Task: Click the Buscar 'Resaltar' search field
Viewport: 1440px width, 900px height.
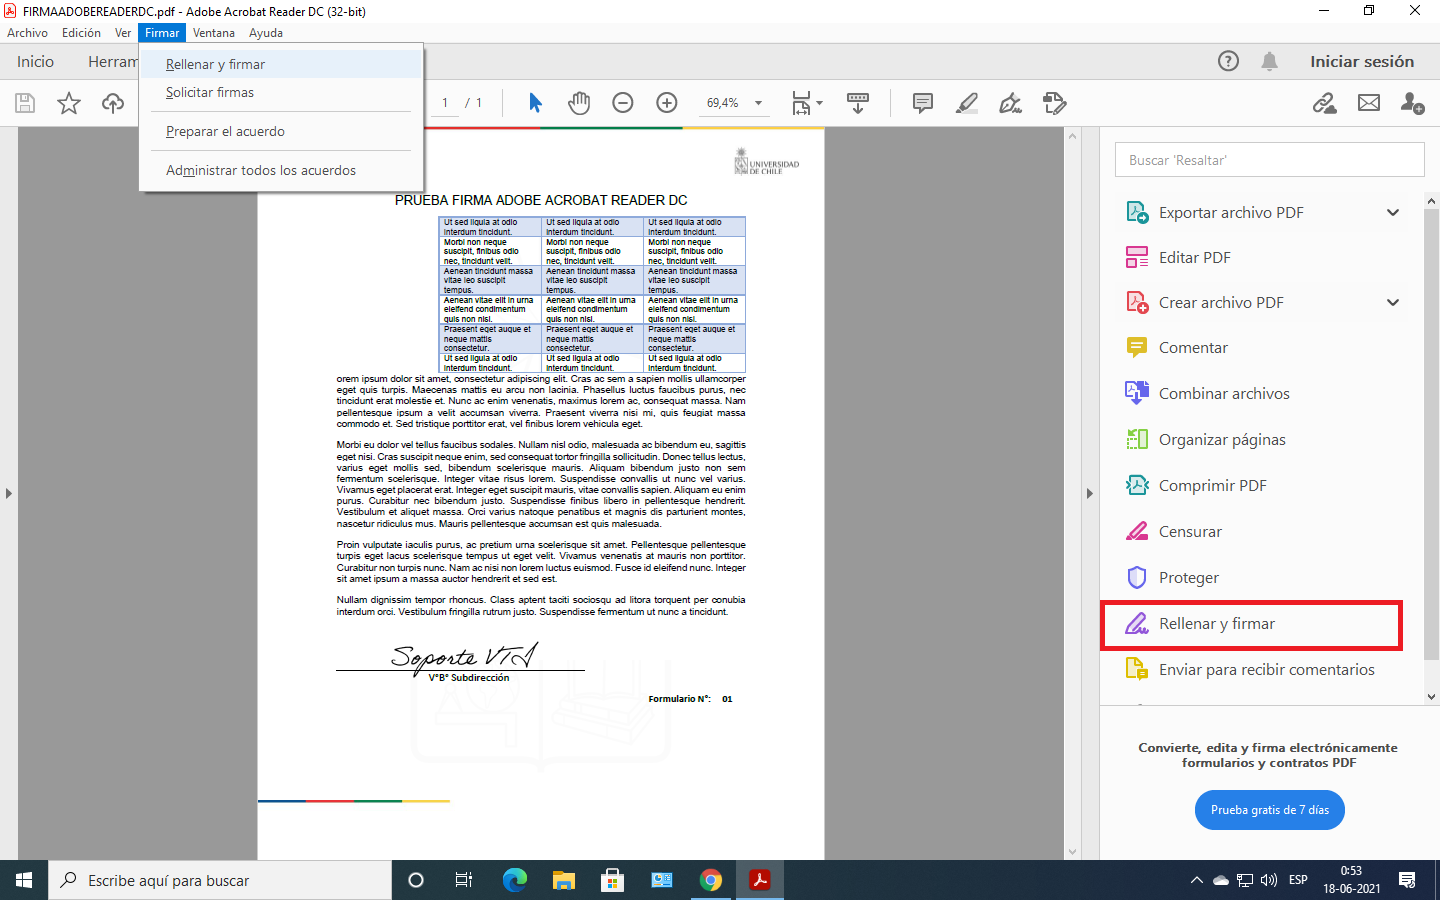Action: (x=1269, y=160)
